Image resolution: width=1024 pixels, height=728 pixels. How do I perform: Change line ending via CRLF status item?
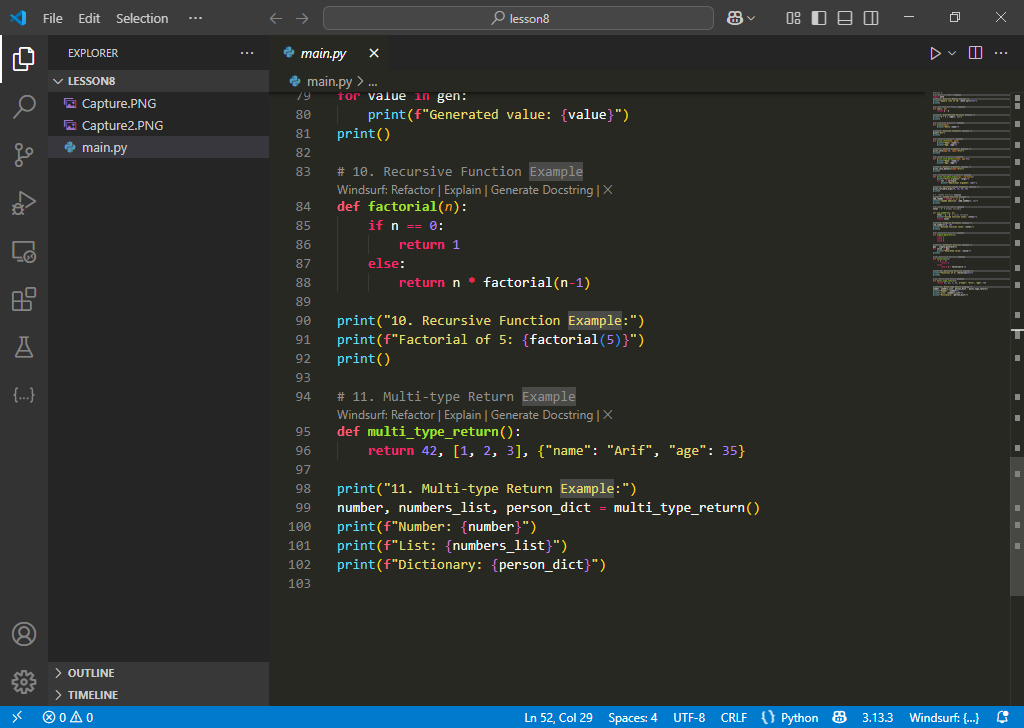click(x=733, y=718)
